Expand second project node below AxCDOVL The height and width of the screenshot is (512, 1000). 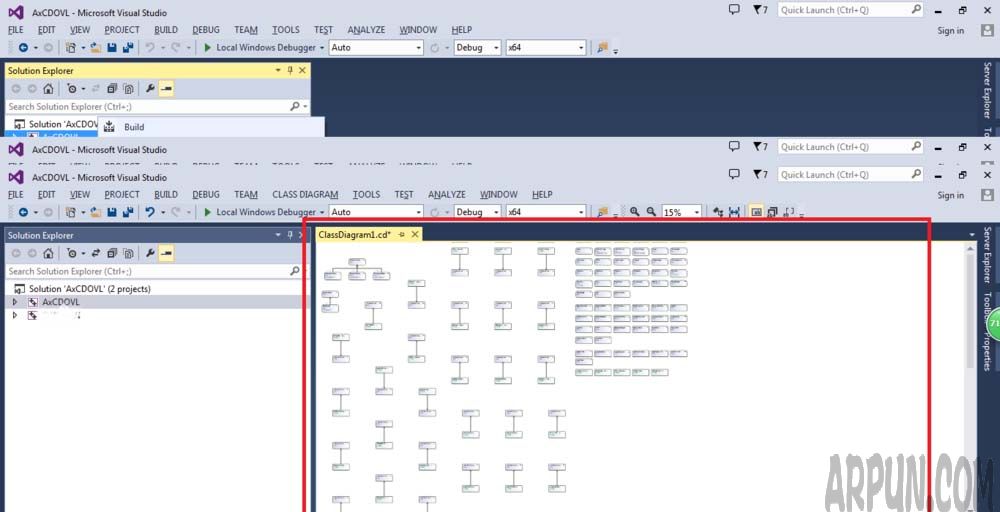(15, 315)
